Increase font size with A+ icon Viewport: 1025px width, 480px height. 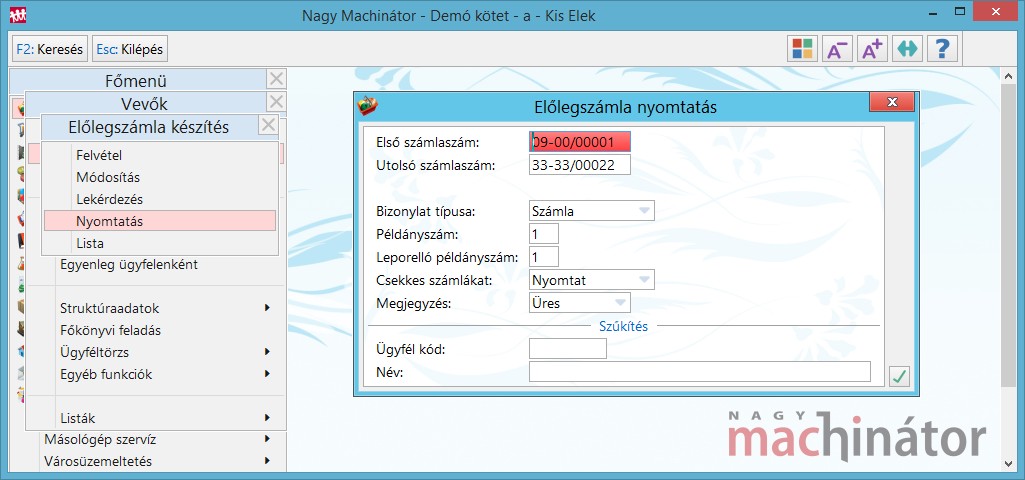tap(872, 49)
